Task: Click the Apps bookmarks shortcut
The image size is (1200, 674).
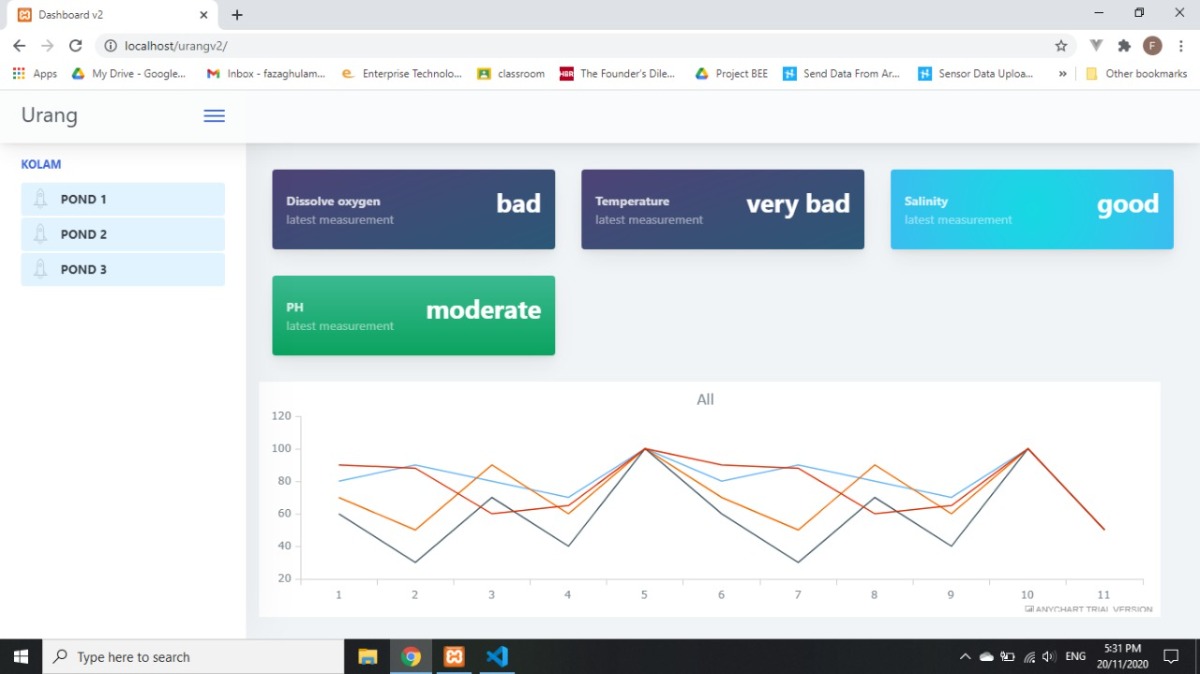Action: click(x=35, y=73)
